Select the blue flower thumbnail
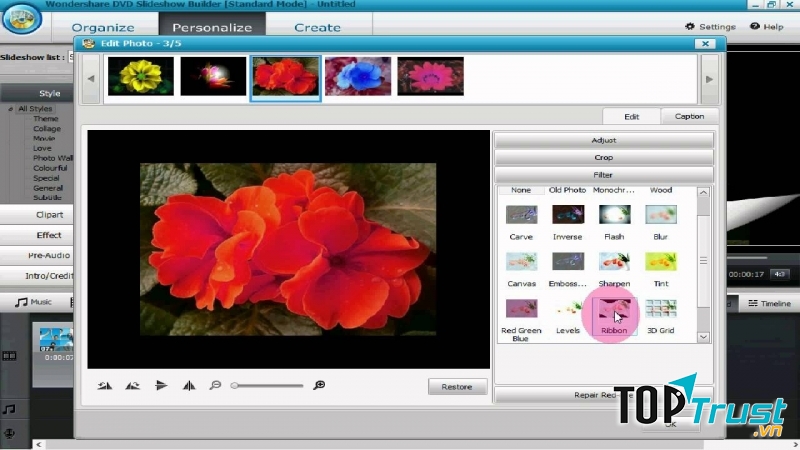The image size is (800, 450). (x=358, y=77)
